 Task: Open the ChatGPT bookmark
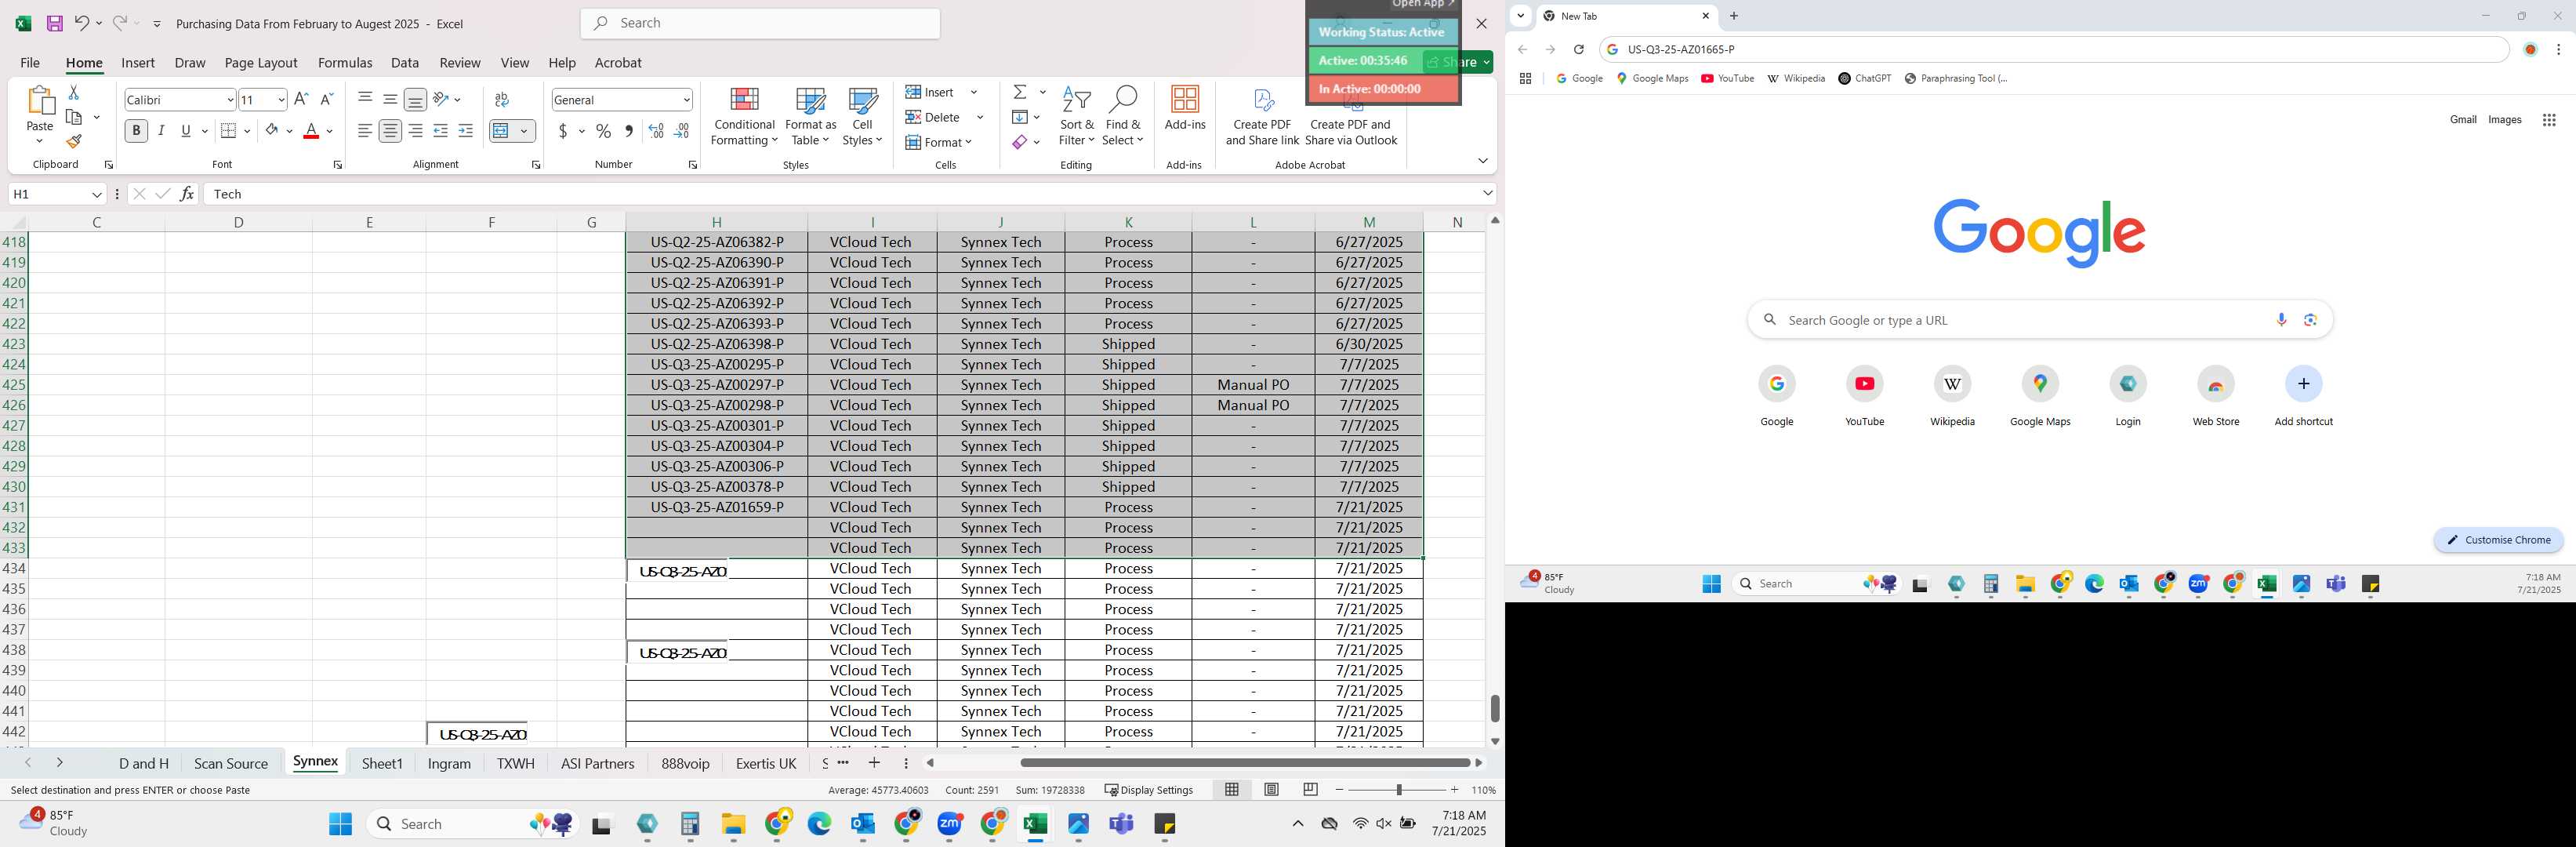point(1865,78)
